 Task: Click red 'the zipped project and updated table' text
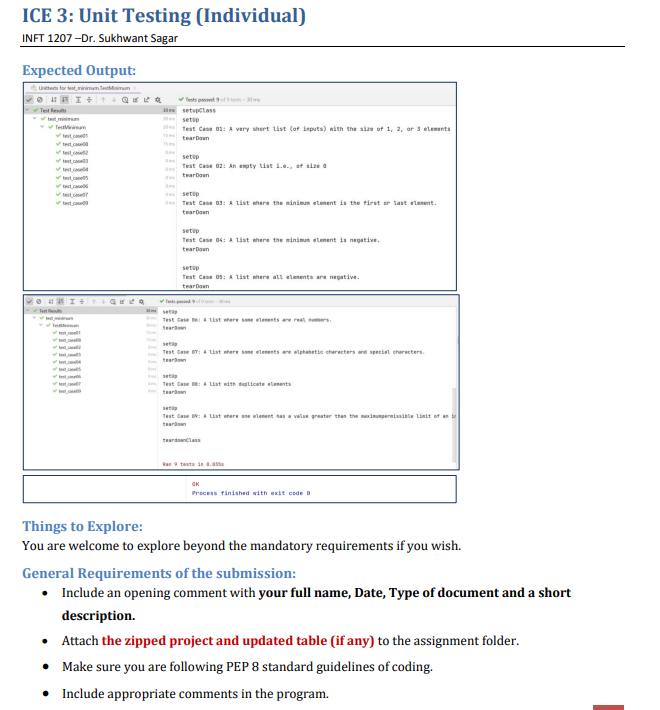click(x=238, y=641)
